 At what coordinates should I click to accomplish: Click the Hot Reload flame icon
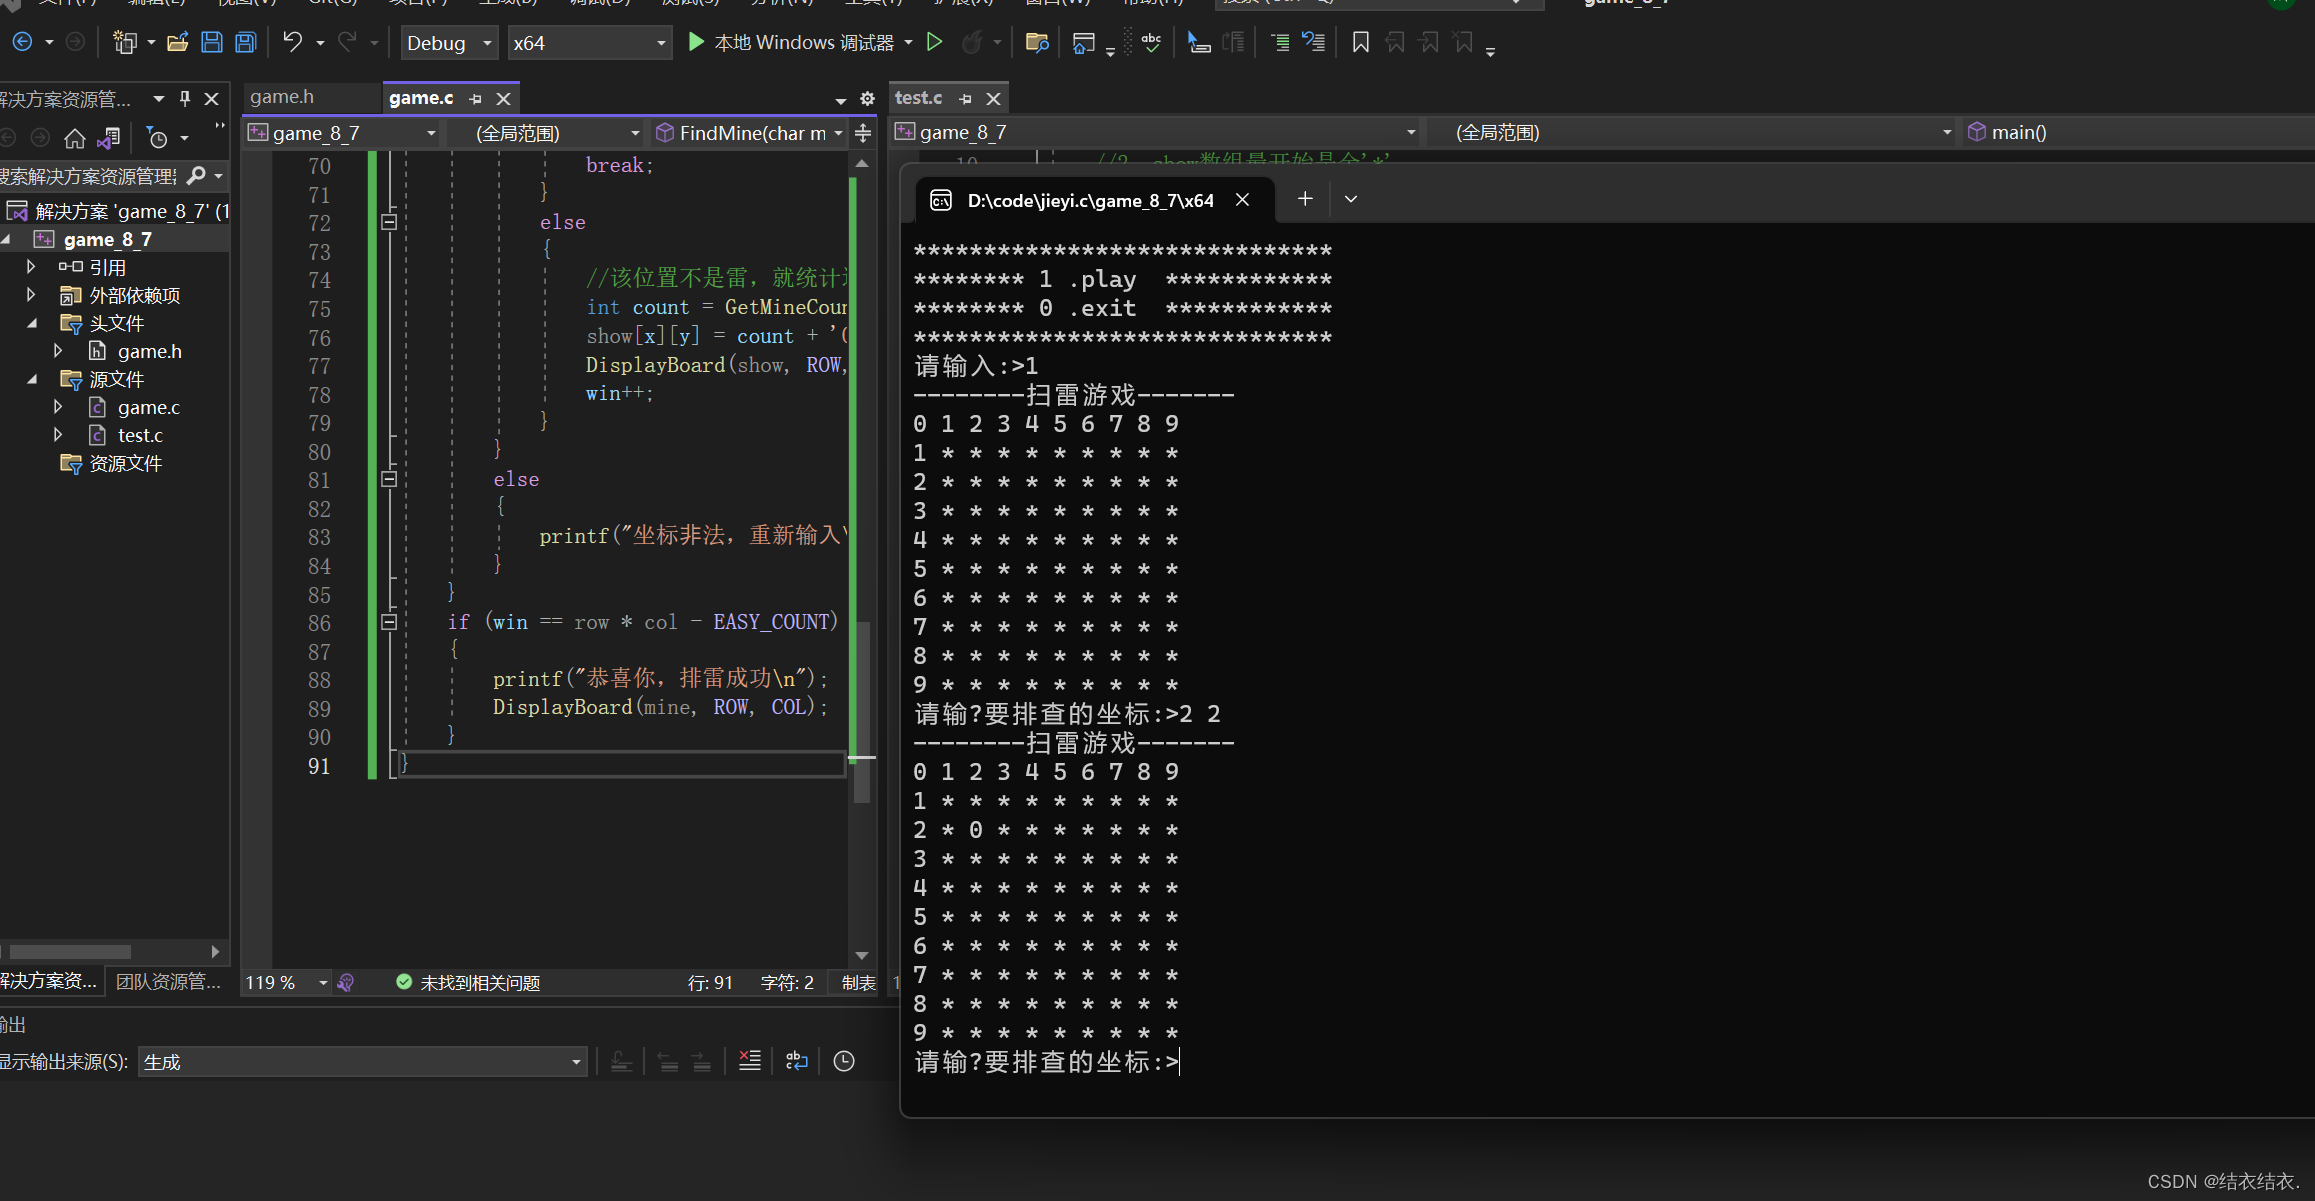tap(971, 42)
